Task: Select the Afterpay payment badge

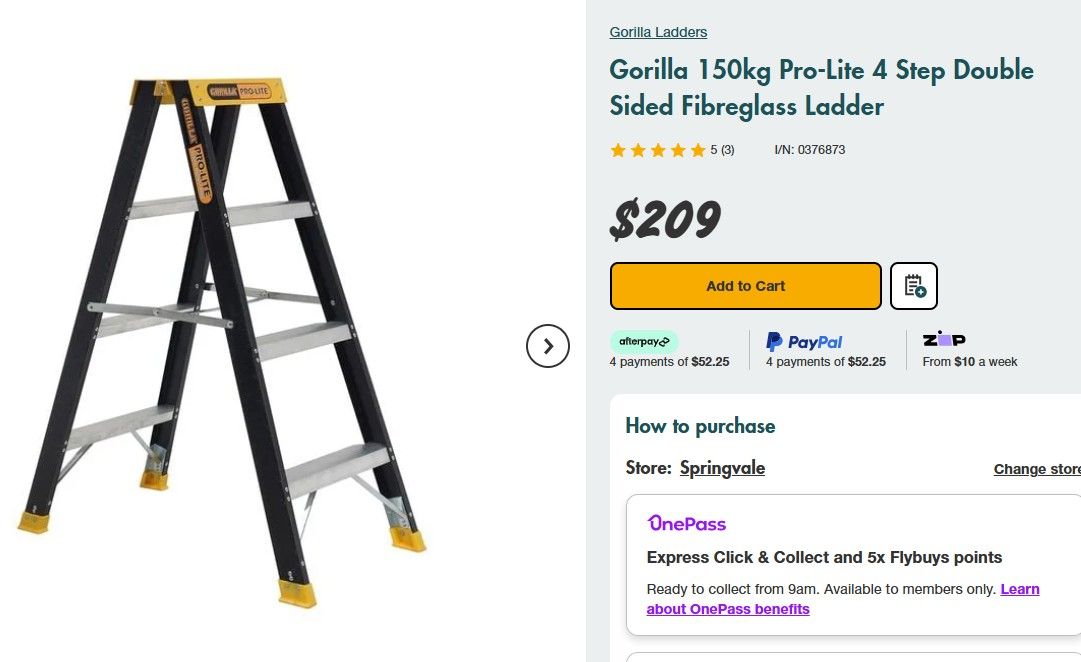Action: (x=643, y=341)
